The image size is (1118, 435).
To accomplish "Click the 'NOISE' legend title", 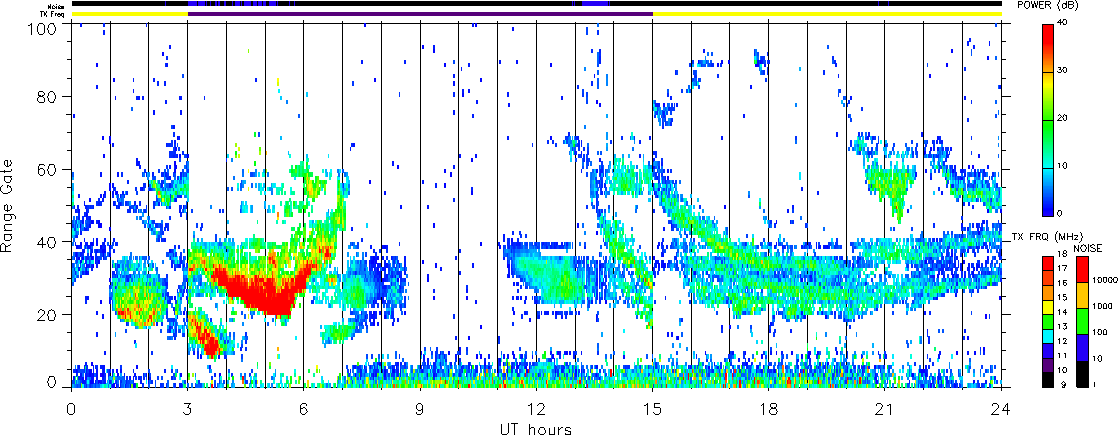I will click(1087, 248).
